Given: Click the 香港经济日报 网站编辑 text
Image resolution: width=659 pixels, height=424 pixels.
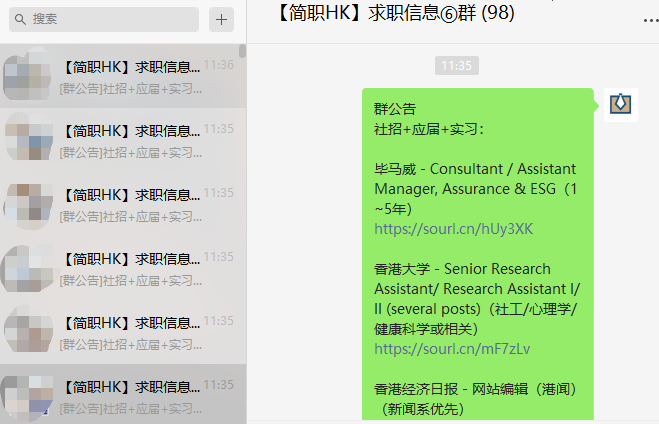Looking at the screenshot, I should (476, 399).
